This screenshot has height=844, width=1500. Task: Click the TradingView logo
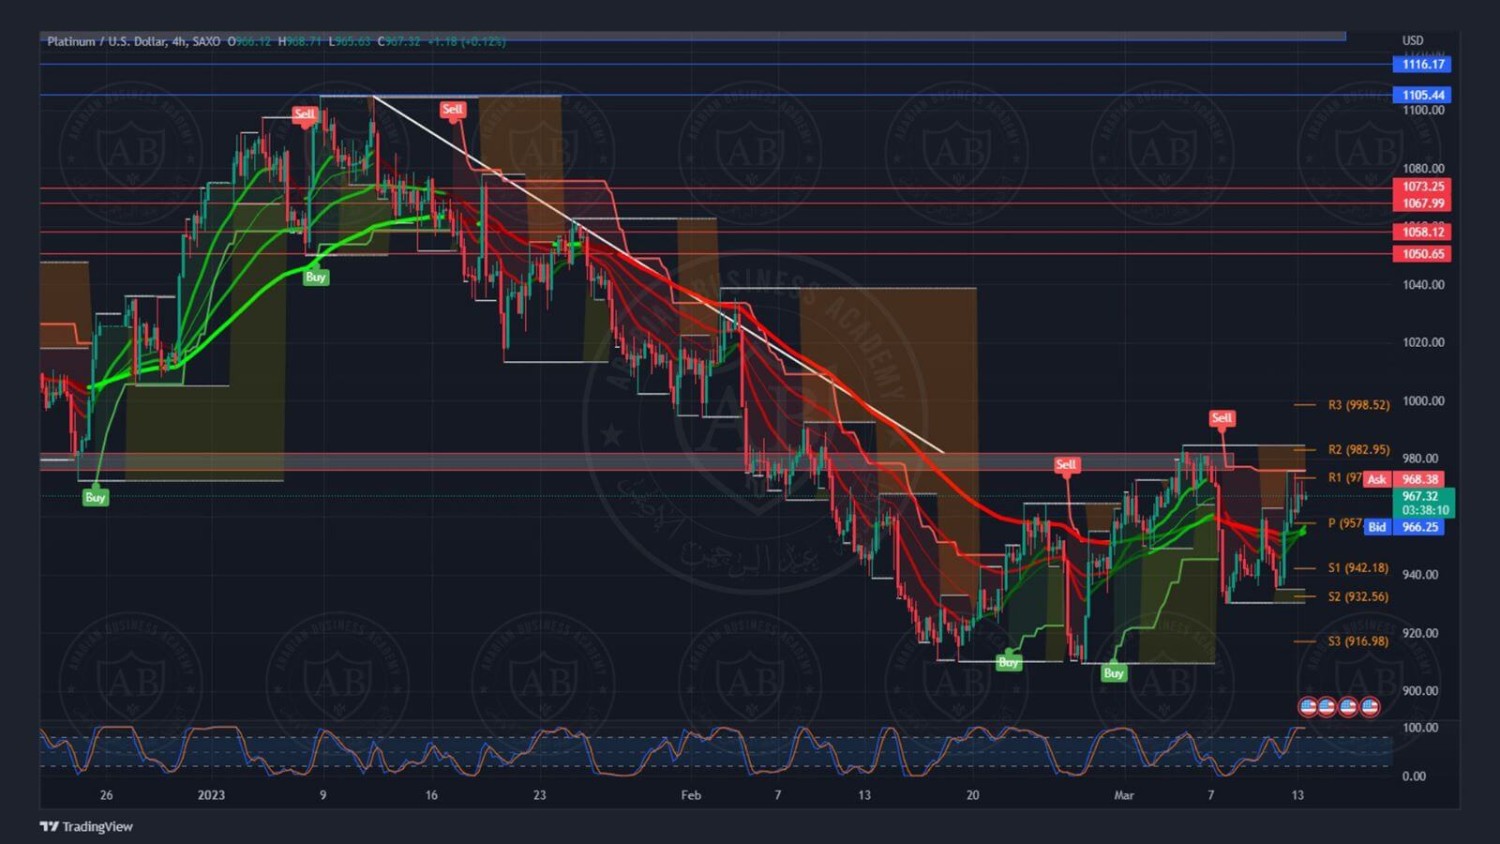pyautogui.click(x=86, y=826)
